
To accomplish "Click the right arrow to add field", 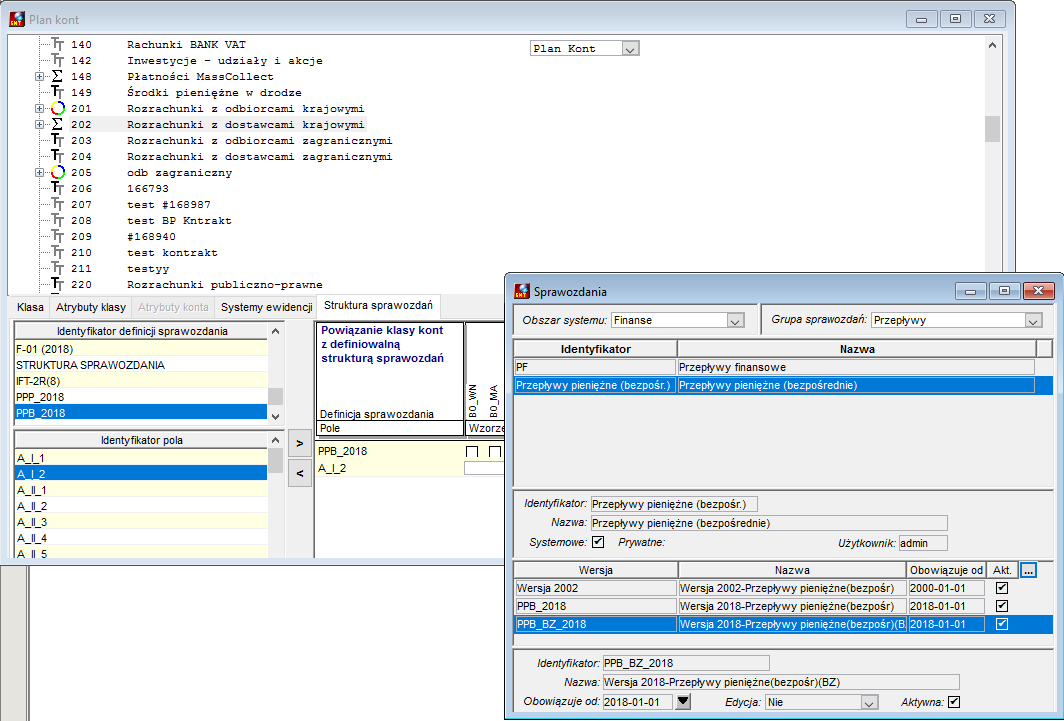I will pyautogui.click(x=300, y=444).
